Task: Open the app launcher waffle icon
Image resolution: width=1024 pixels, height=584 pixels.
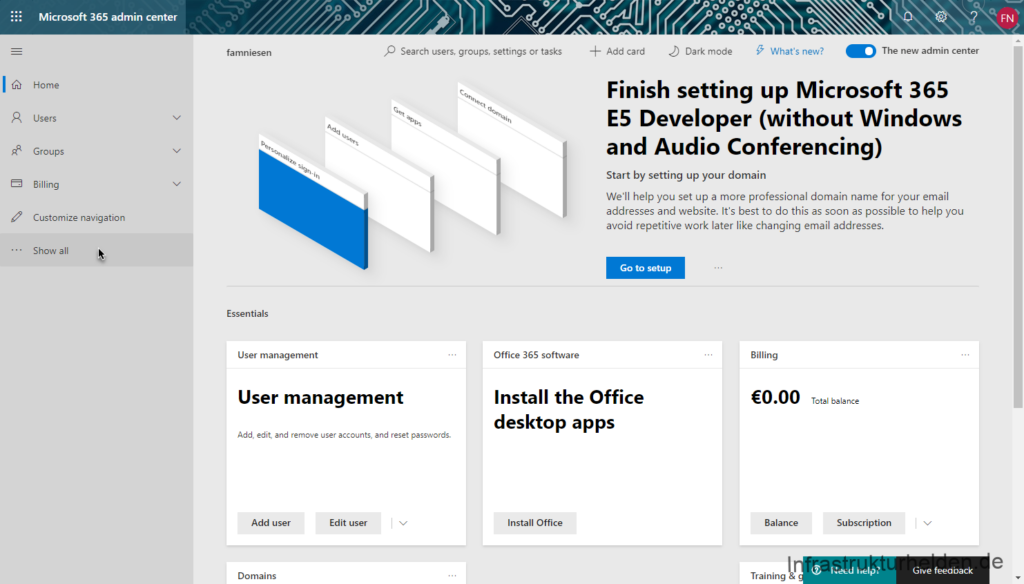Action: point(16,17)
